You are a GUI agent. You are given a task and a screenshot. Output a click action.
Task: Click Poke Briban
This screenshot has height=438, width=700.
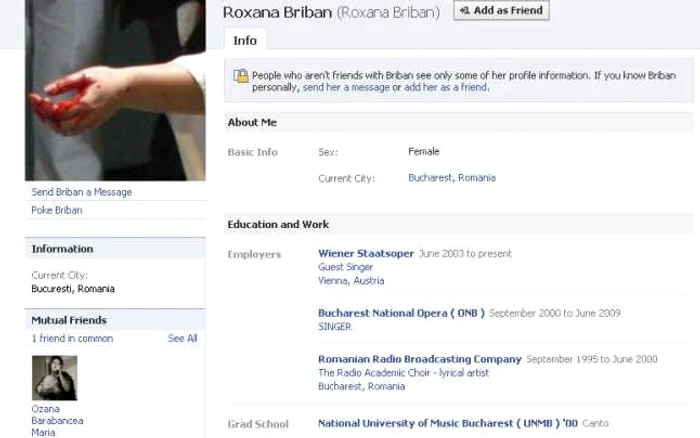(57, 210)
